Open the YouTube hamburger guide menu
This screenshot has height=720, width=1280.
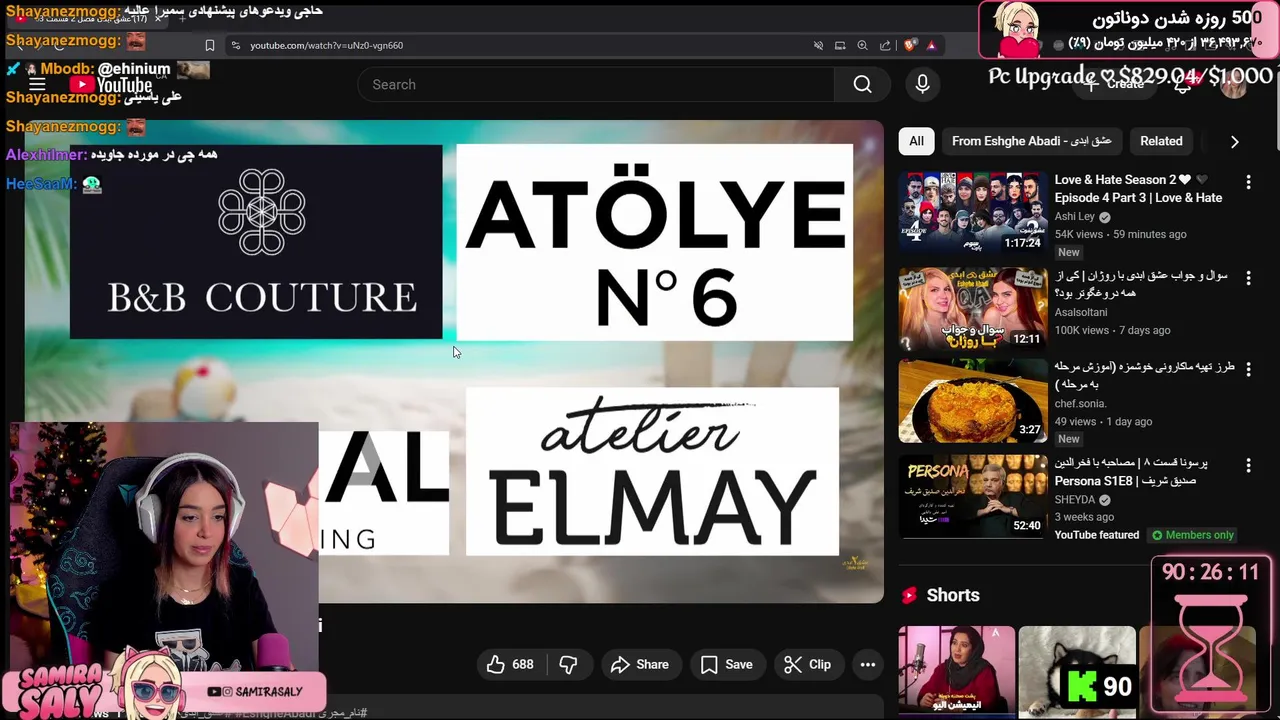[x=37, y=85]
